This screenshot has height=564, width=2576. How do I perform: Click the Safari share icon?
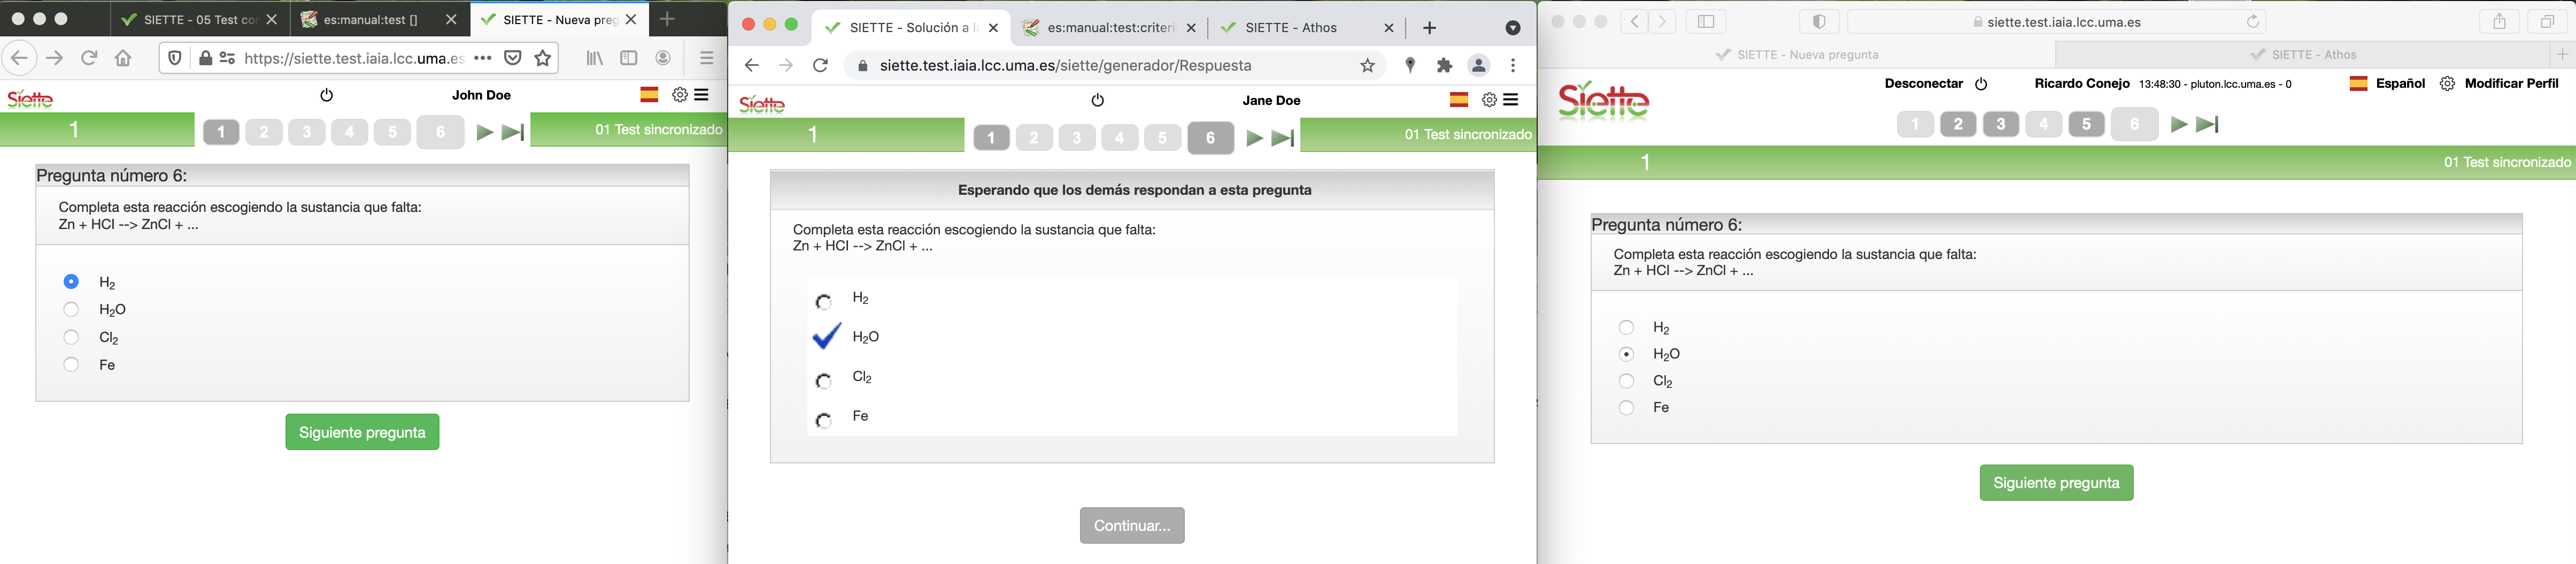coord(2499,22)
